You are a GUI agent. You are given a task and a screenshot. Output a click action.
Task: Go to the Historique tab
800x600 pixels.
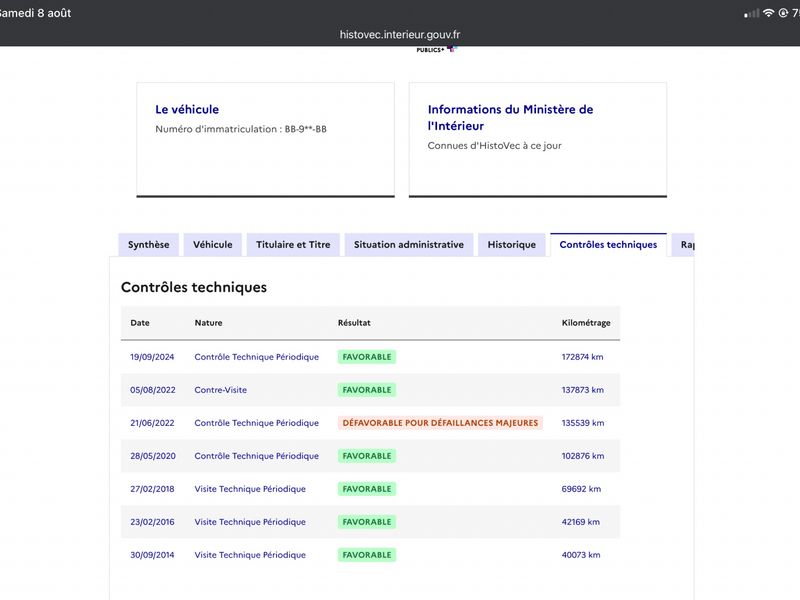coord(512,245)
